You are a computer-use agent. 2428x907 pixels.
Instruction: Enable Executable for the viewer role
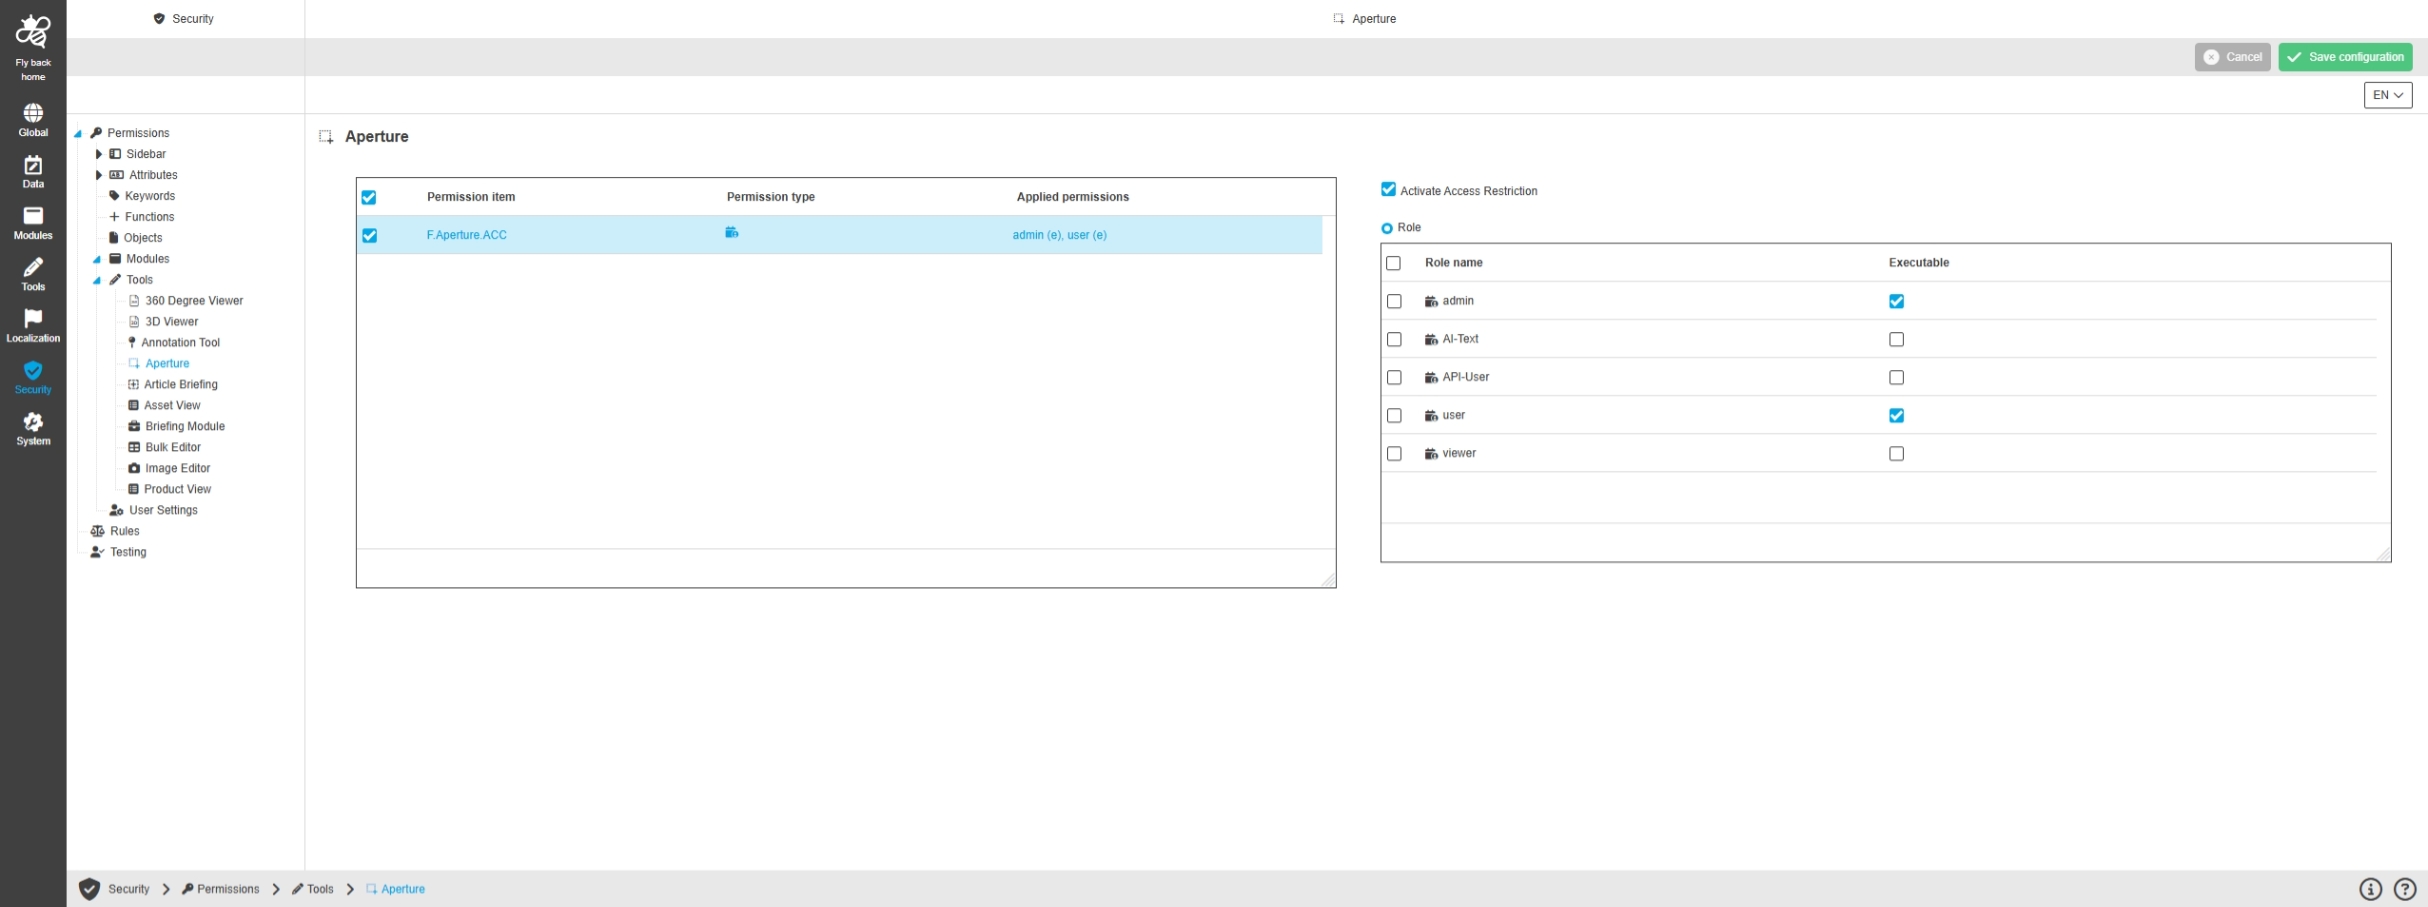pyautogui.click(x=1896, y=454)
